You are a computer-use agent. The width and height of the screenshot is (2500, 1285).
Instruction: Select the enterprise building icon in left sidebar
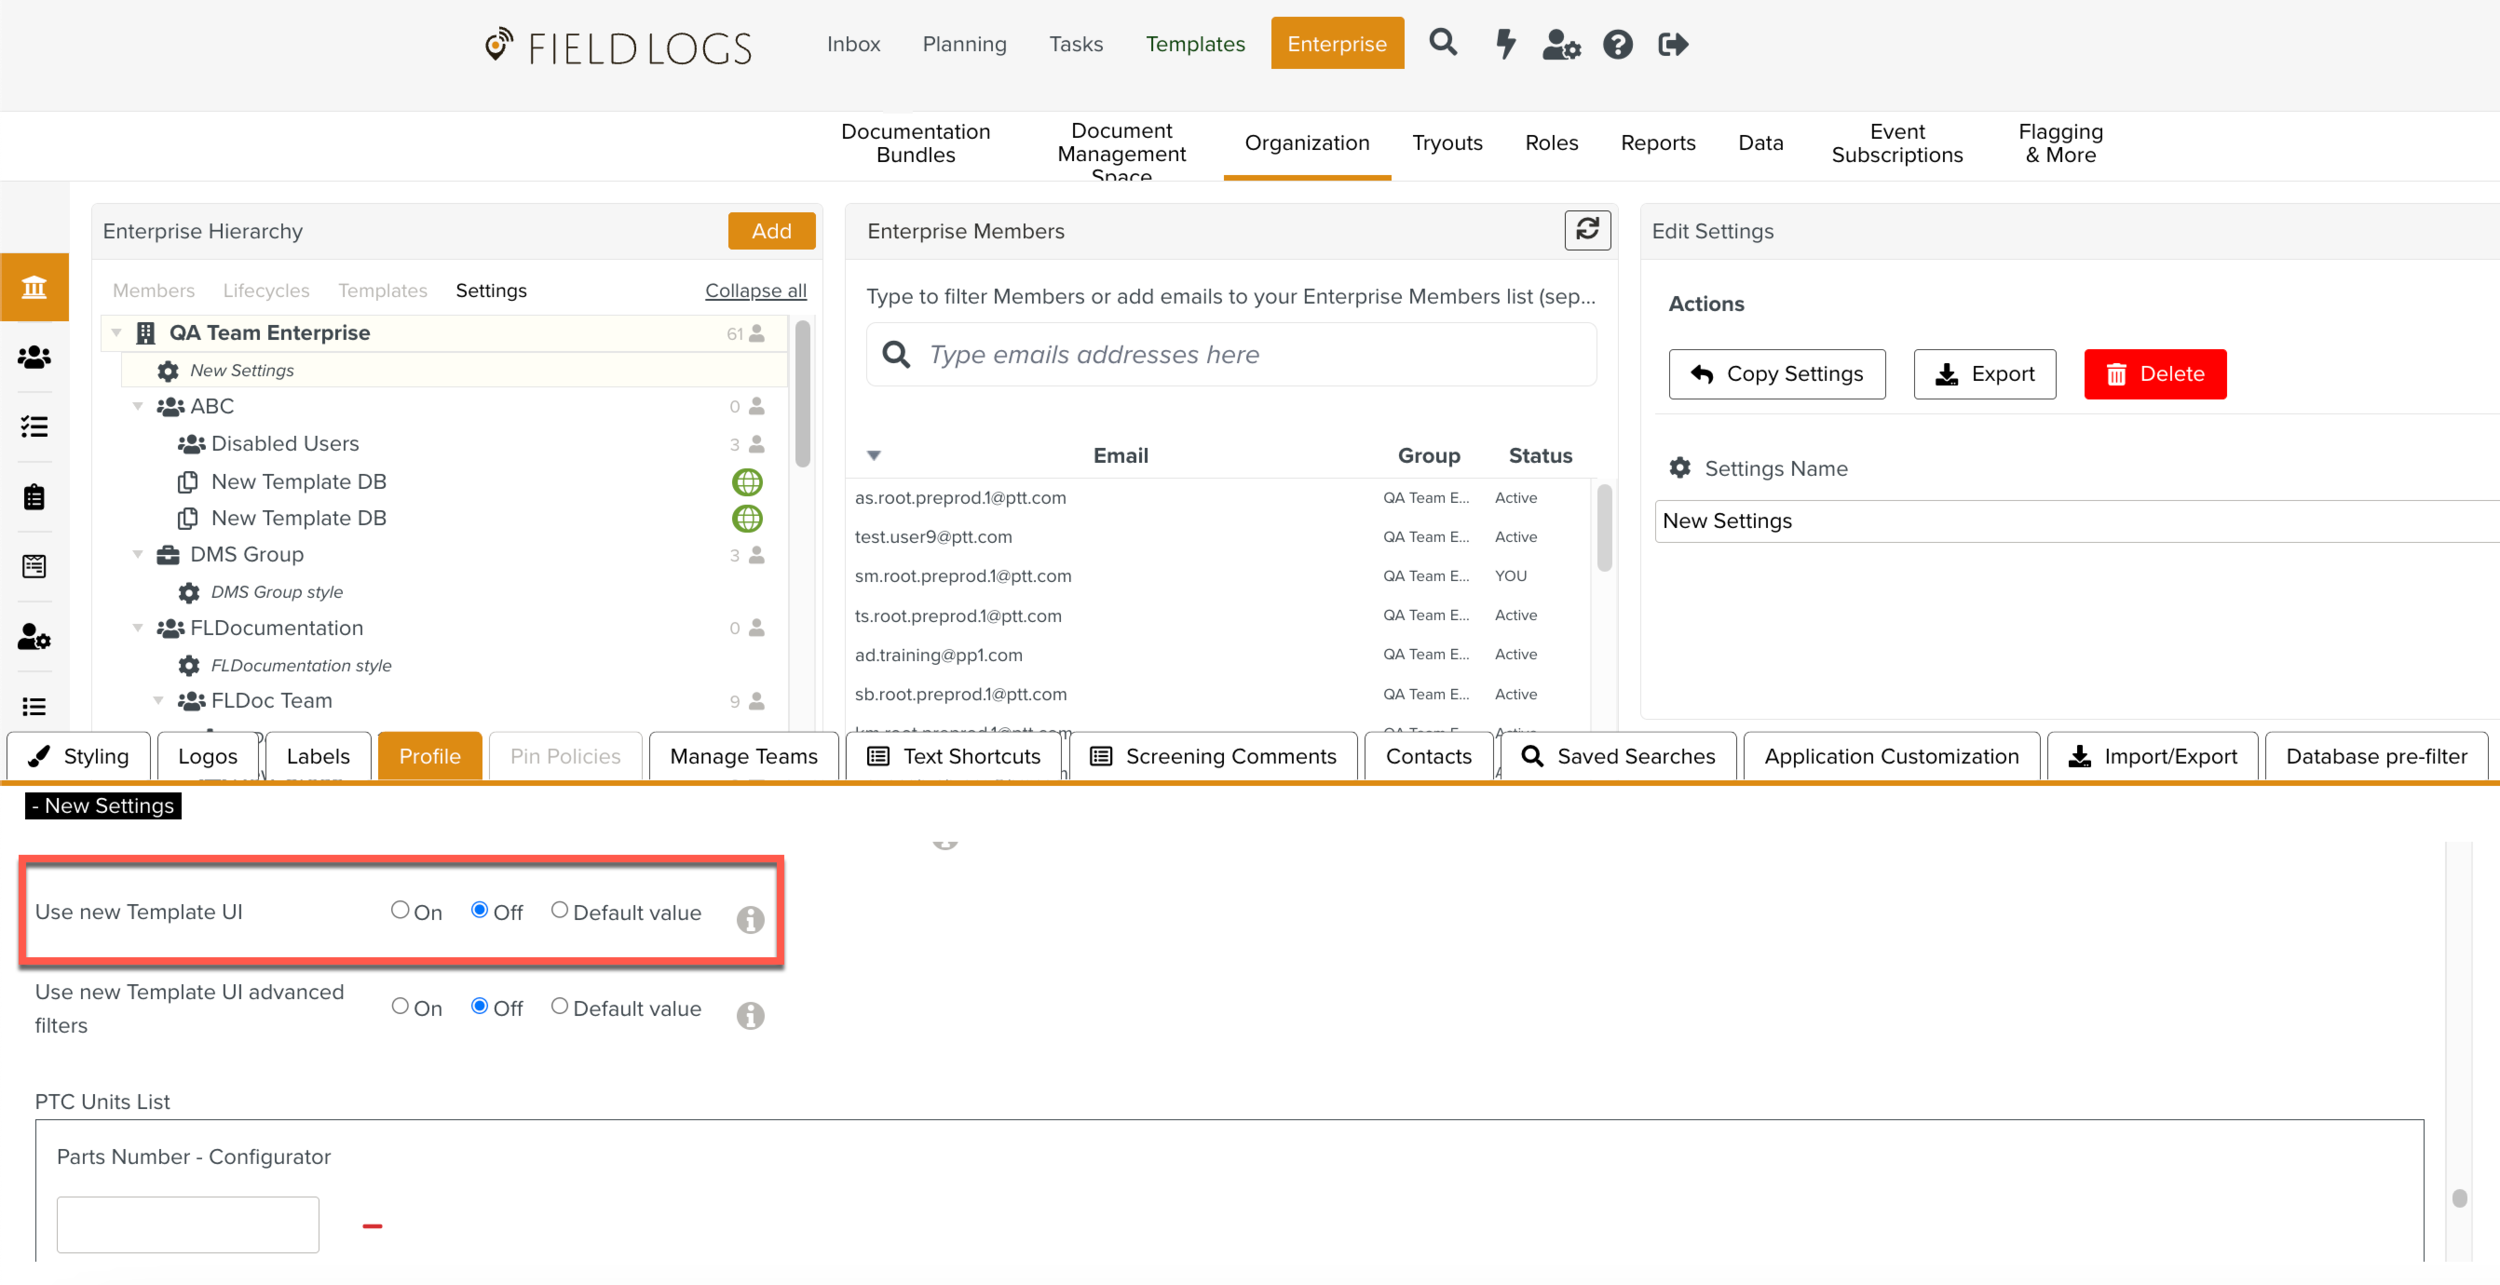point(35,287)
